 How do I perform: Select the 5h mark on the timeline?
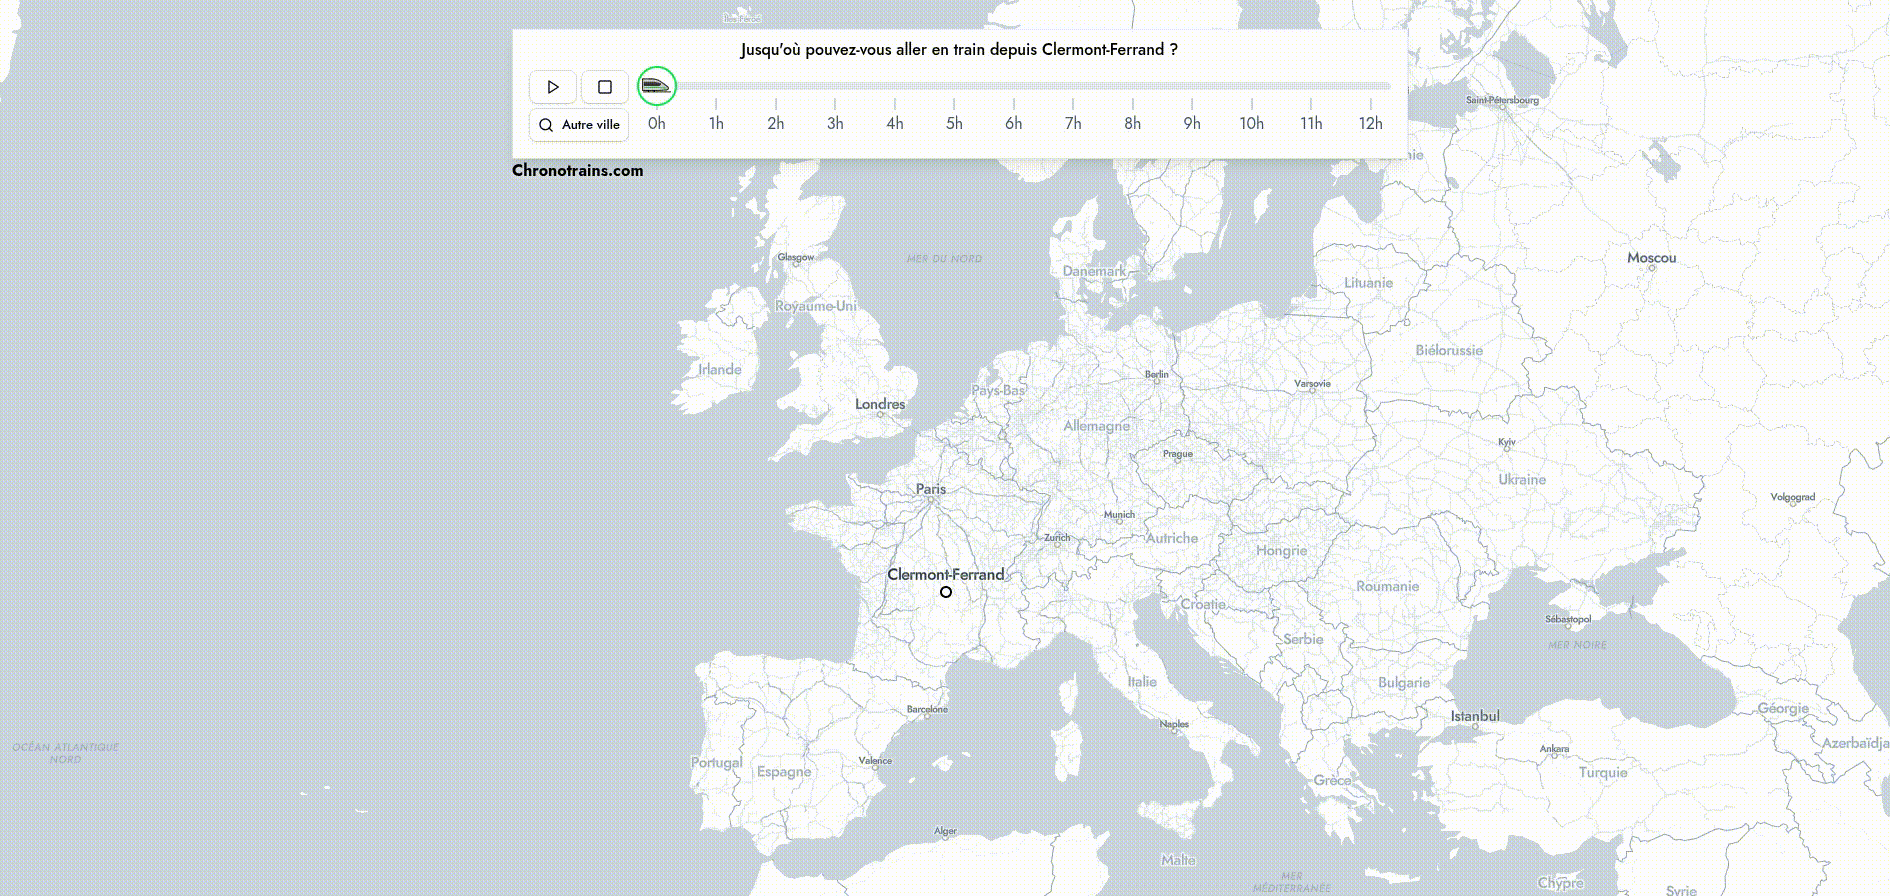point(954,123)
